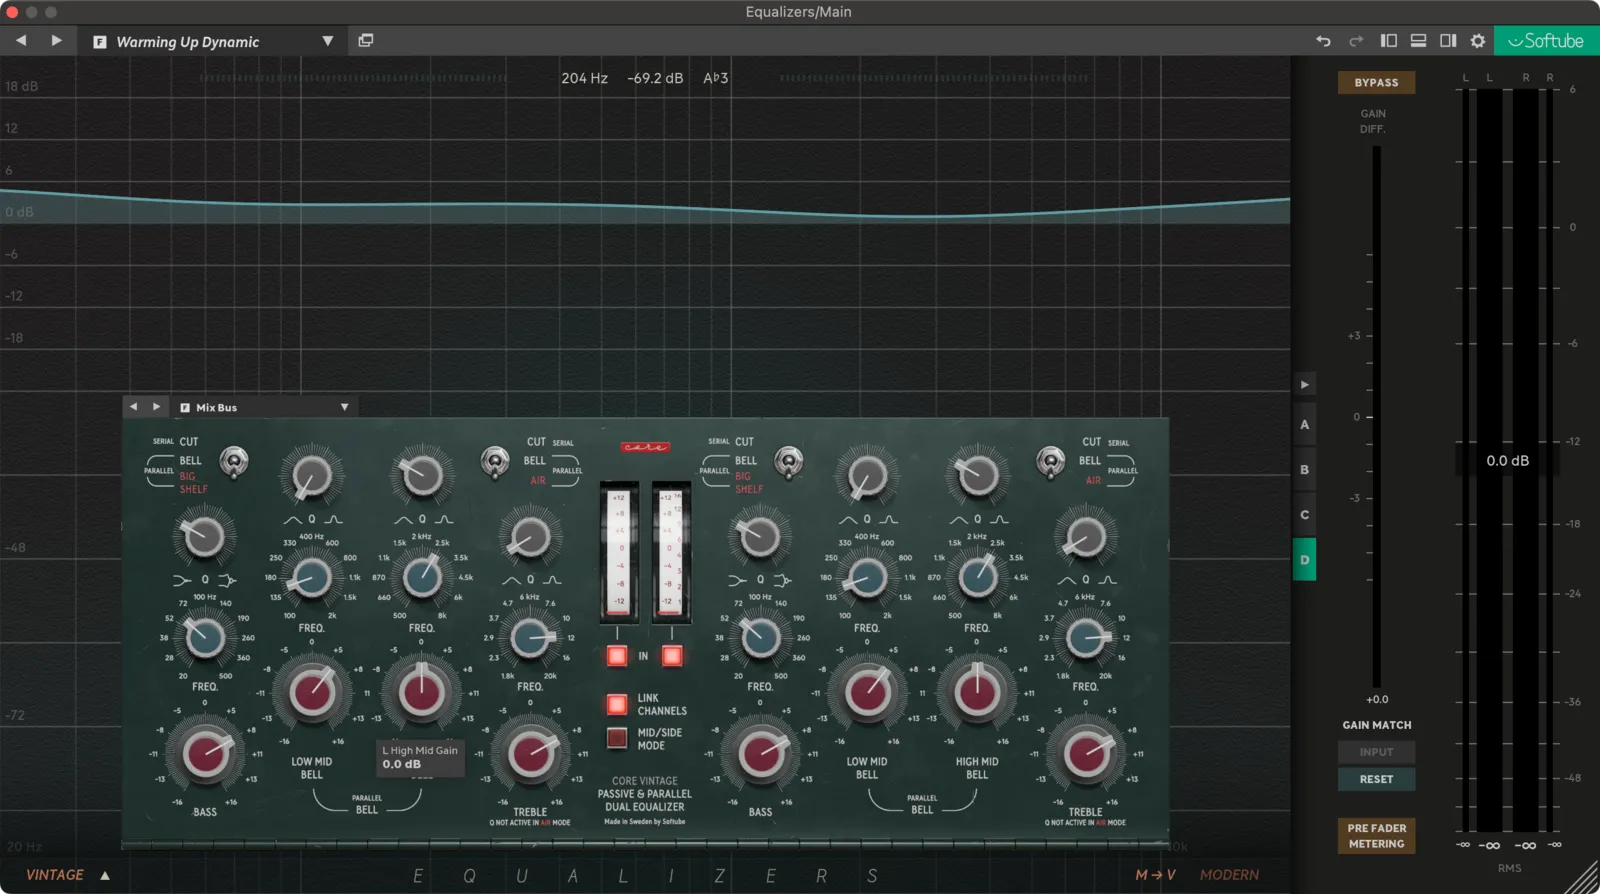Click the redo arrow icon
Screen dimensions: 1600x894
point(1356,41)
